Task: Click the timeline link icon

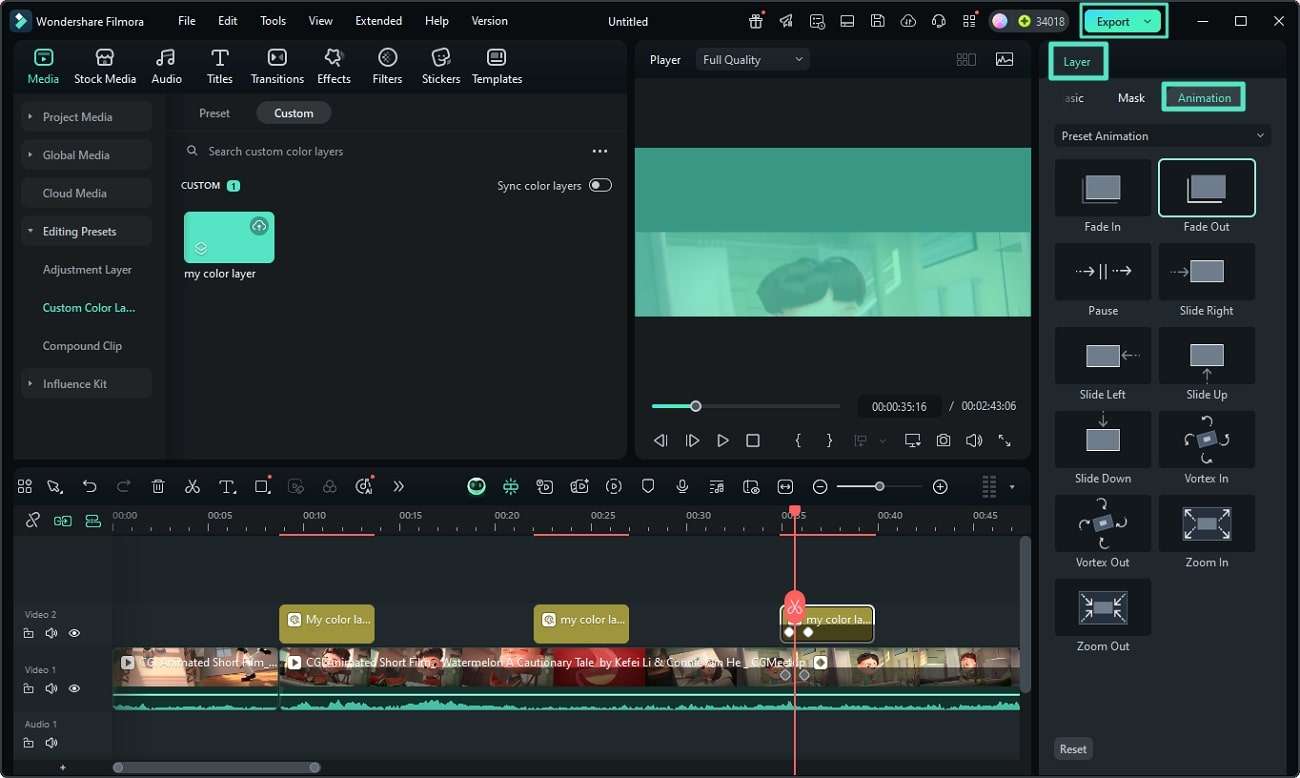Action: pos(33,520)
